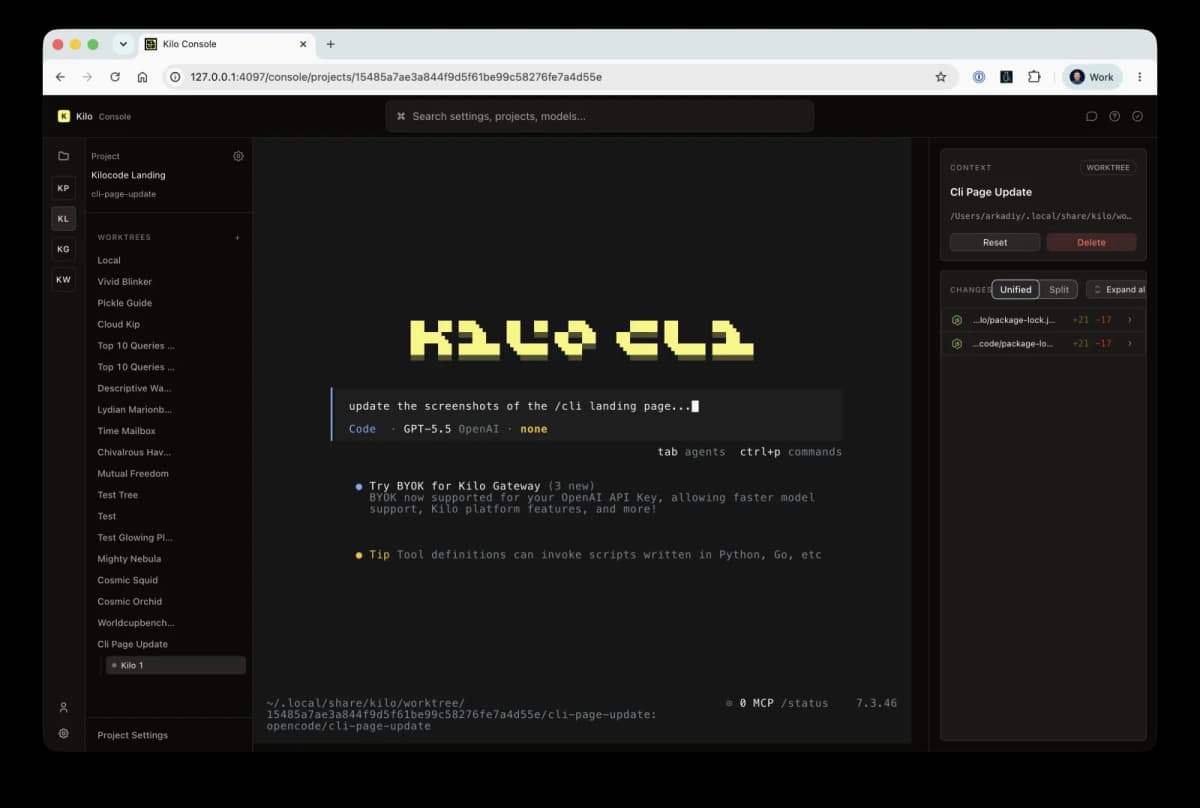1200x808 pixels.
Task: Open the tab search dropdown in Chrome
Action: coord(123,44)
